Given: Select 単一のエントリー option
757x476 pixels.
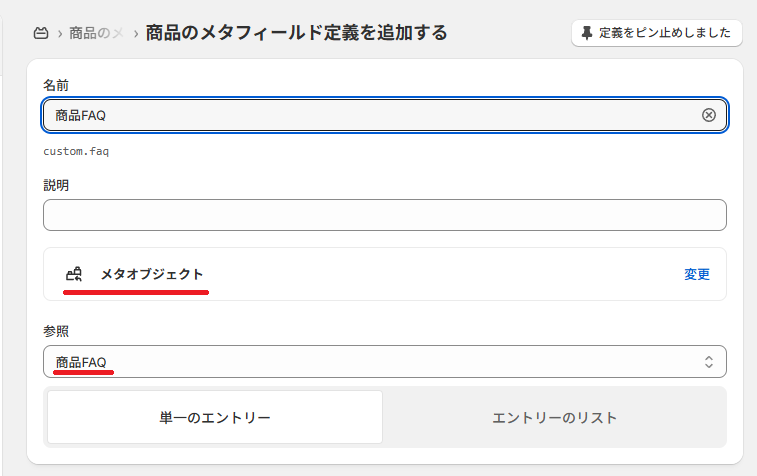Looking at the screenshot, I should 215,417.
